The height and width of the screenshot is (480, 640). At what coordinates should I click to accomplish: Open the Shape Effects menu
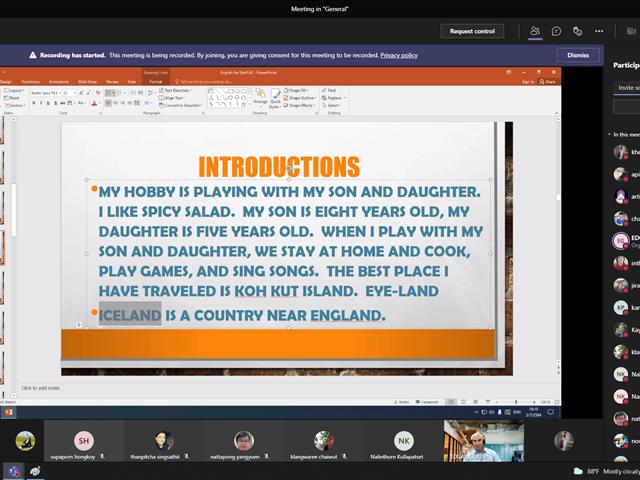pos(299,105)
